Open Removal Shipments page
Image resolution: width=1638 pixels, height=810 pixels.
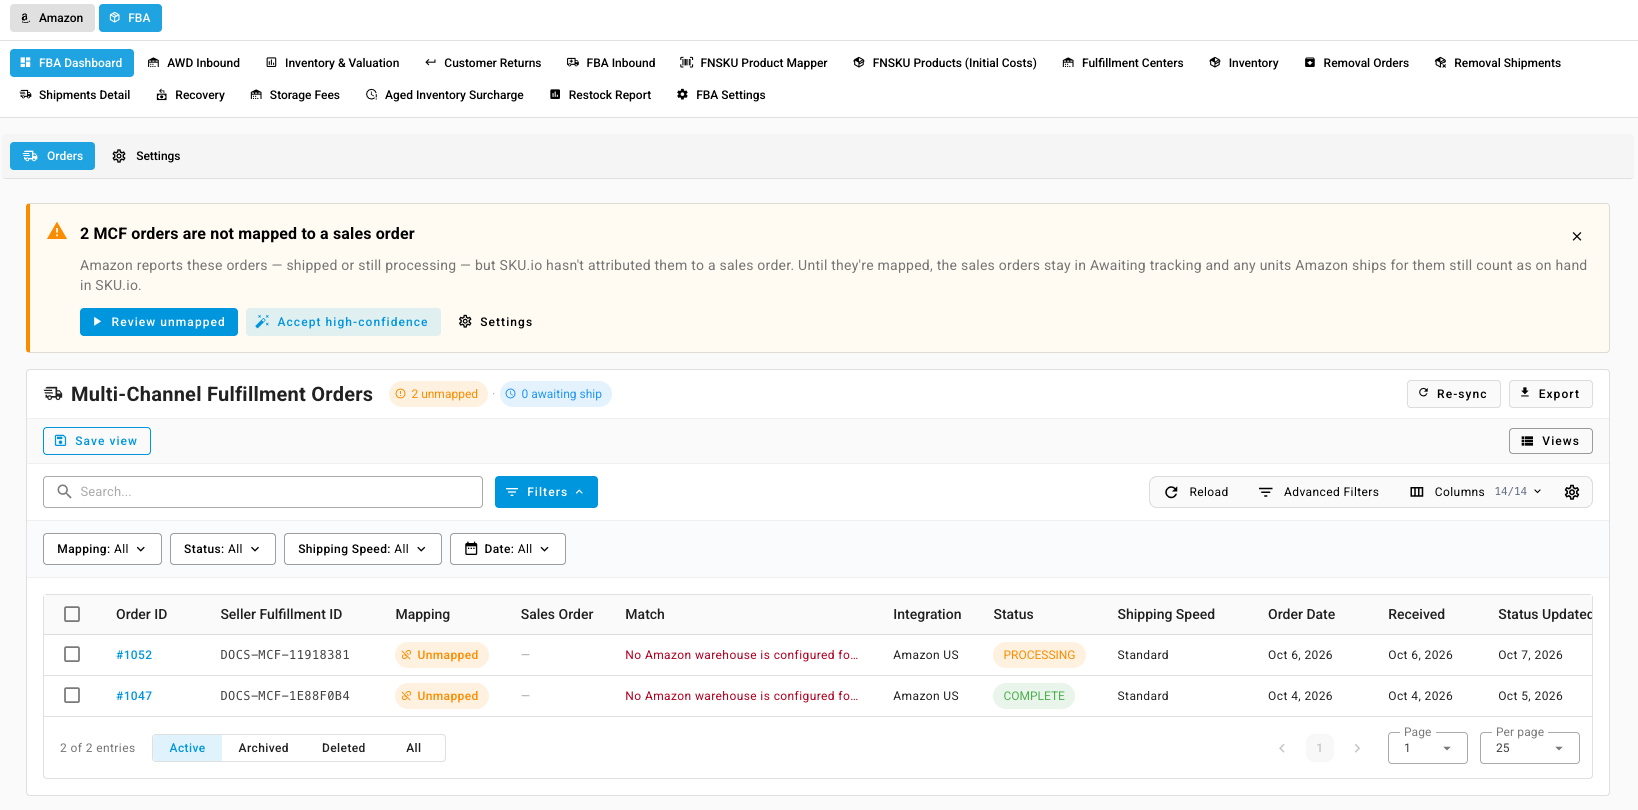click(x=1497, y=63)
